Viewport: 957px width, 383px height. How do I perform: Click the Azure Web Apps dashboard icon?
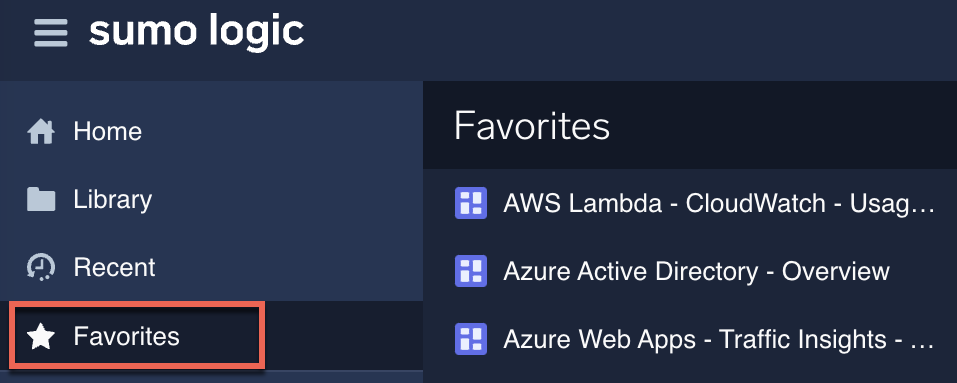point(471,339)
